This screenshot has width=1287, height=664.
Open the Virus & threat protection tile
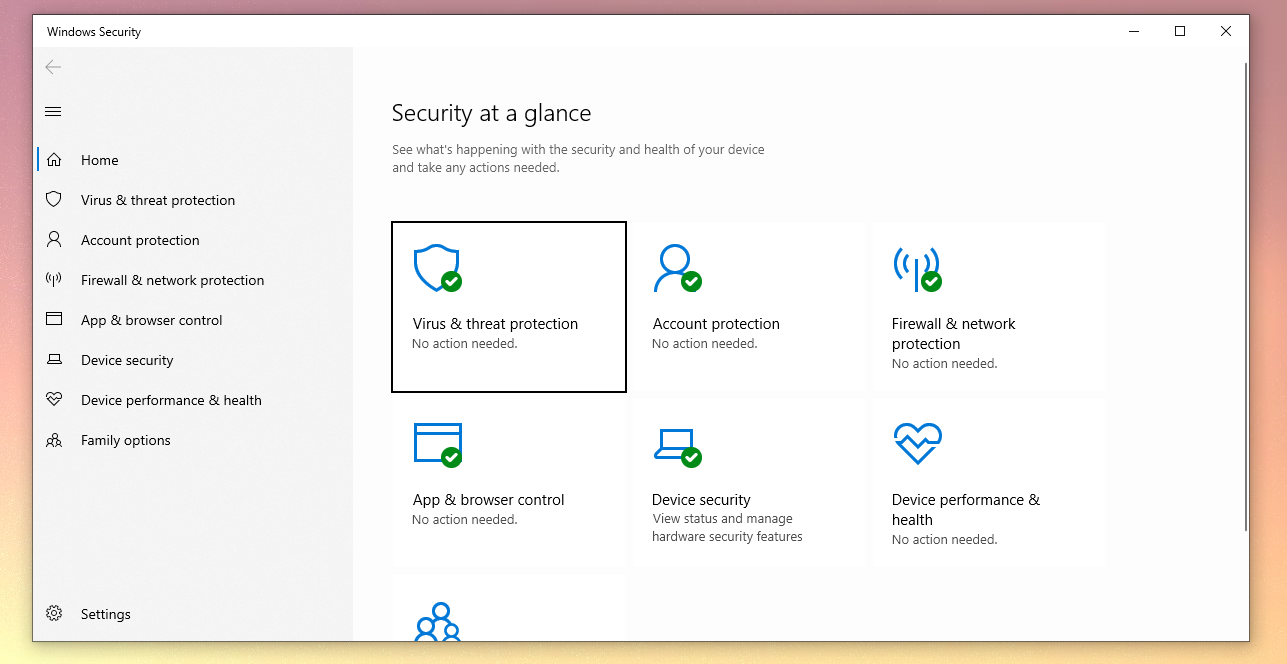pos(508,306)
